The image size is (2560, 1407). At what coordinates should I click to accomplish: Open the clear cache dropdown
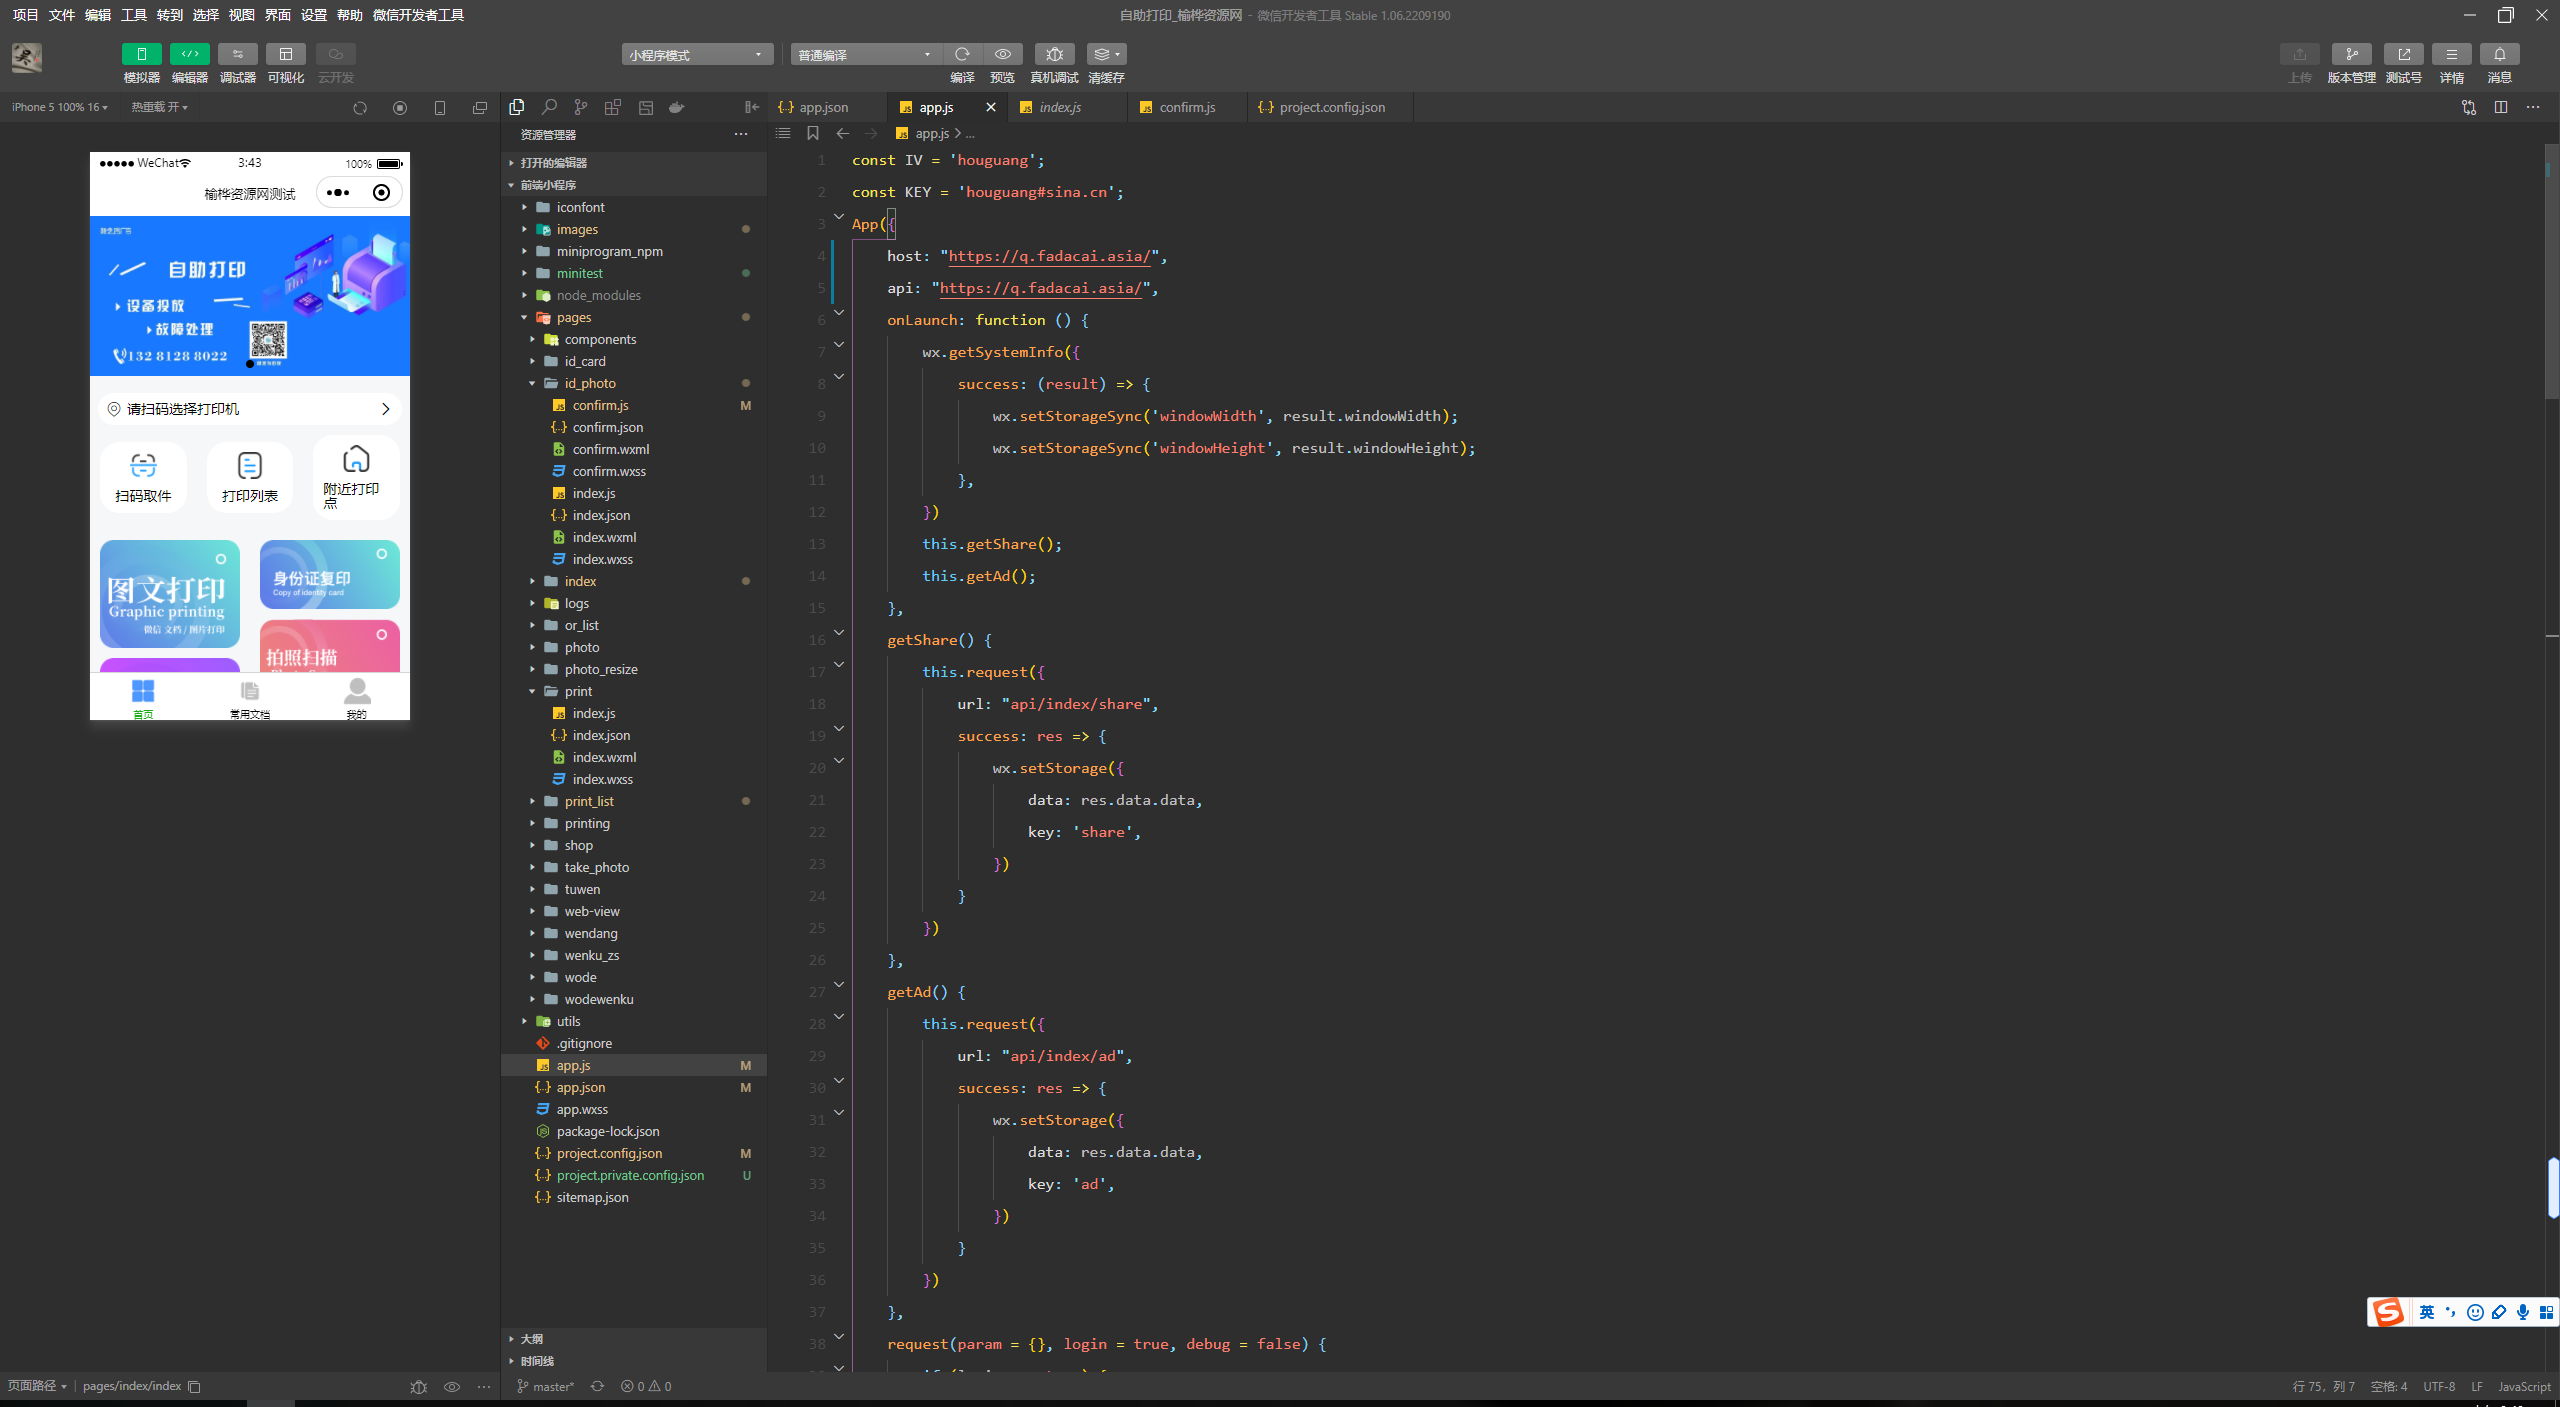click(x=1105, y=54)
